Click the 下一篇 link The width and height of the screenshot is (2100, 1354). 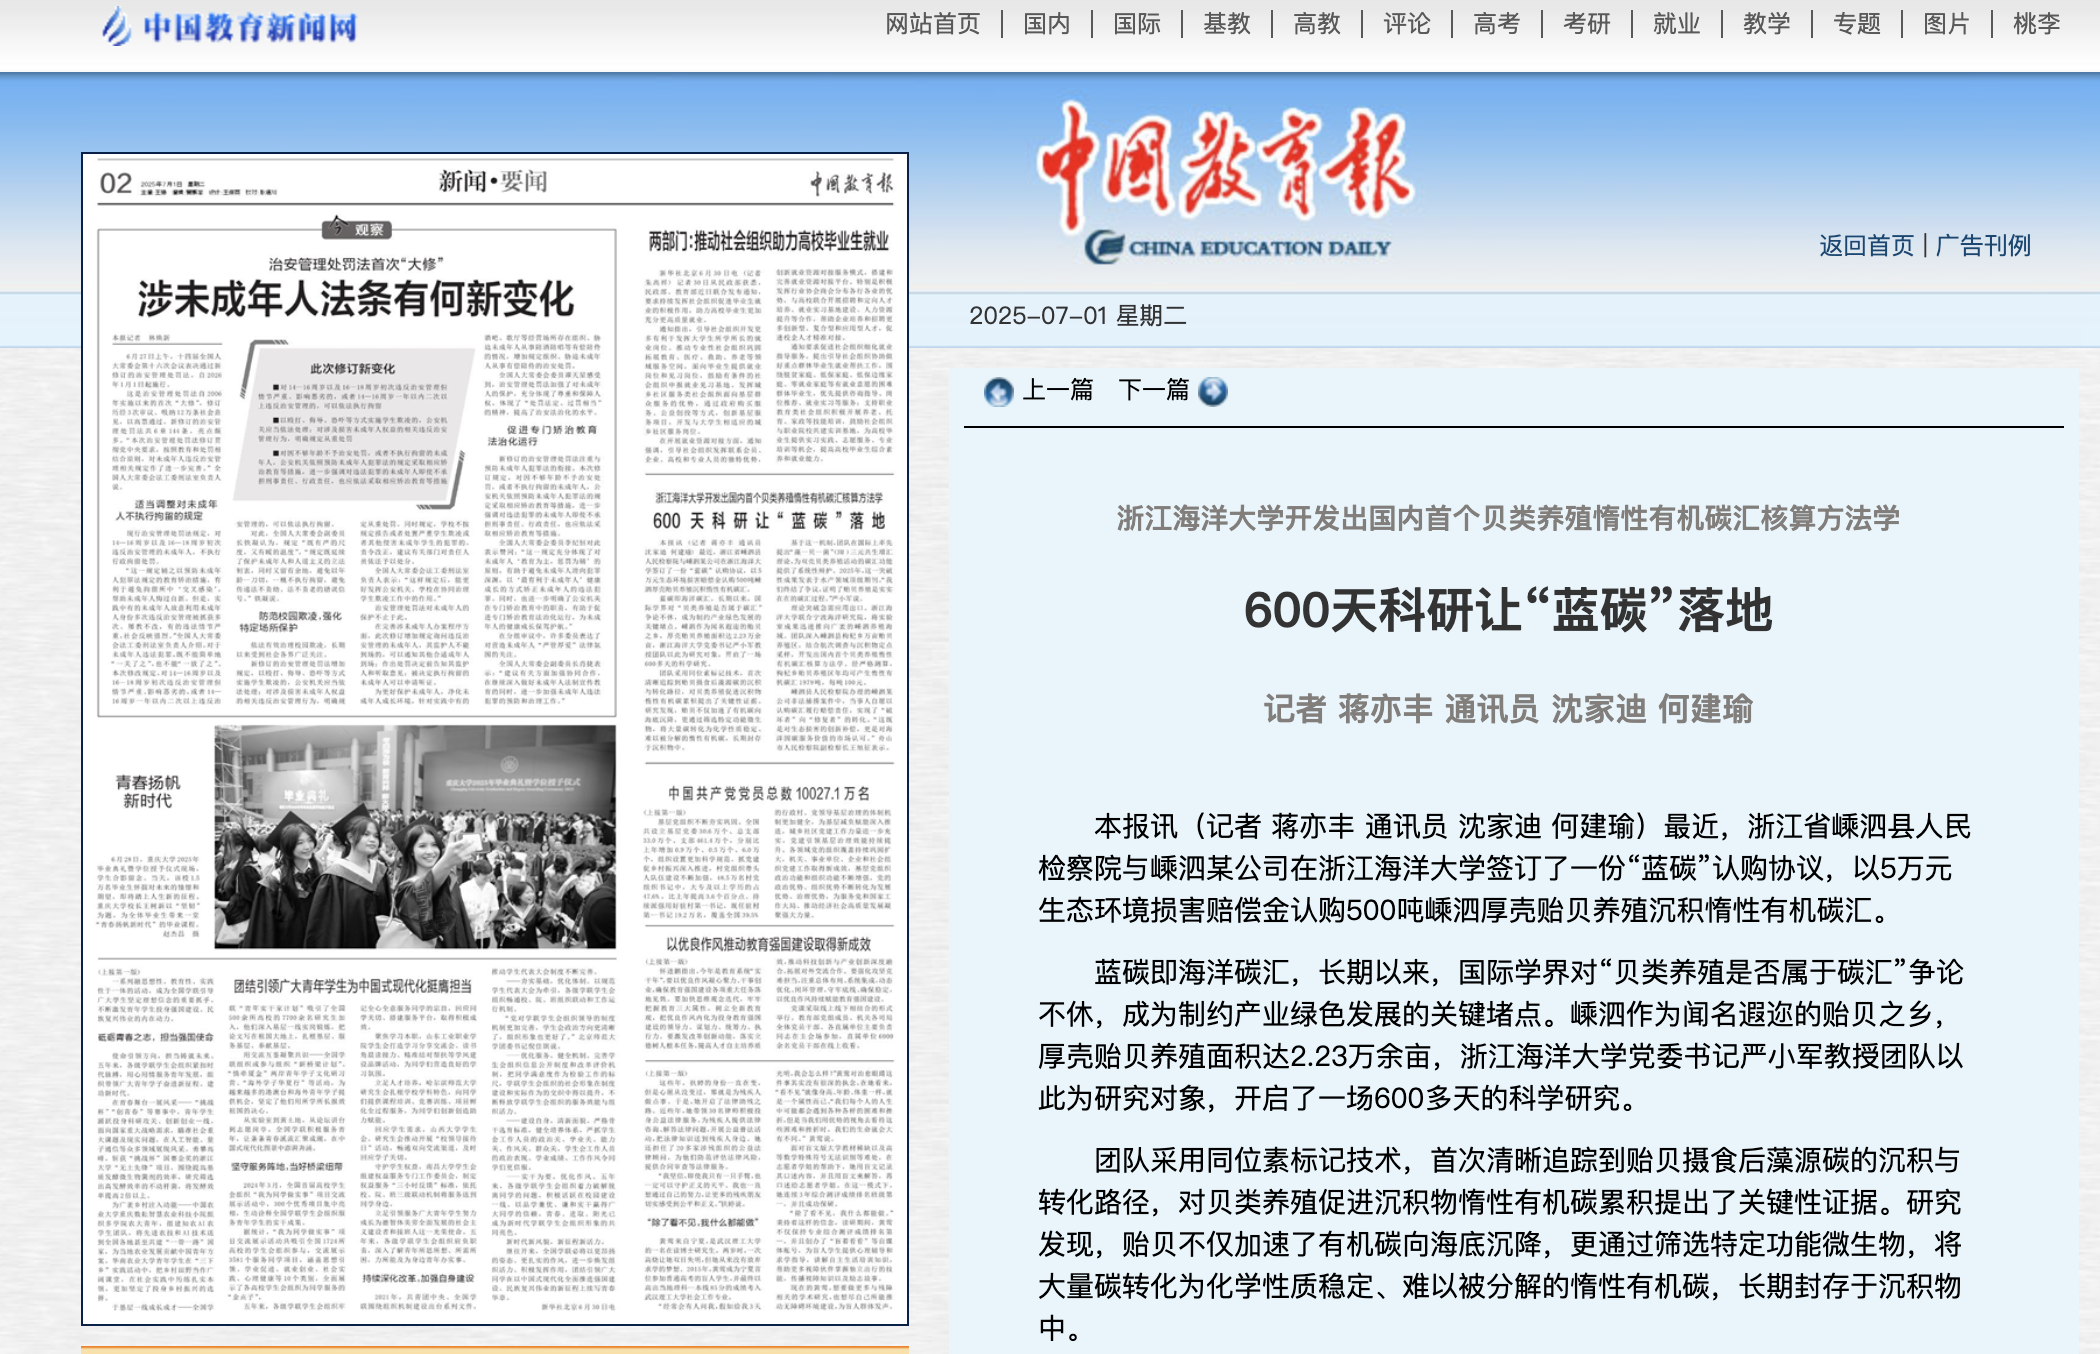point(1154,390)
